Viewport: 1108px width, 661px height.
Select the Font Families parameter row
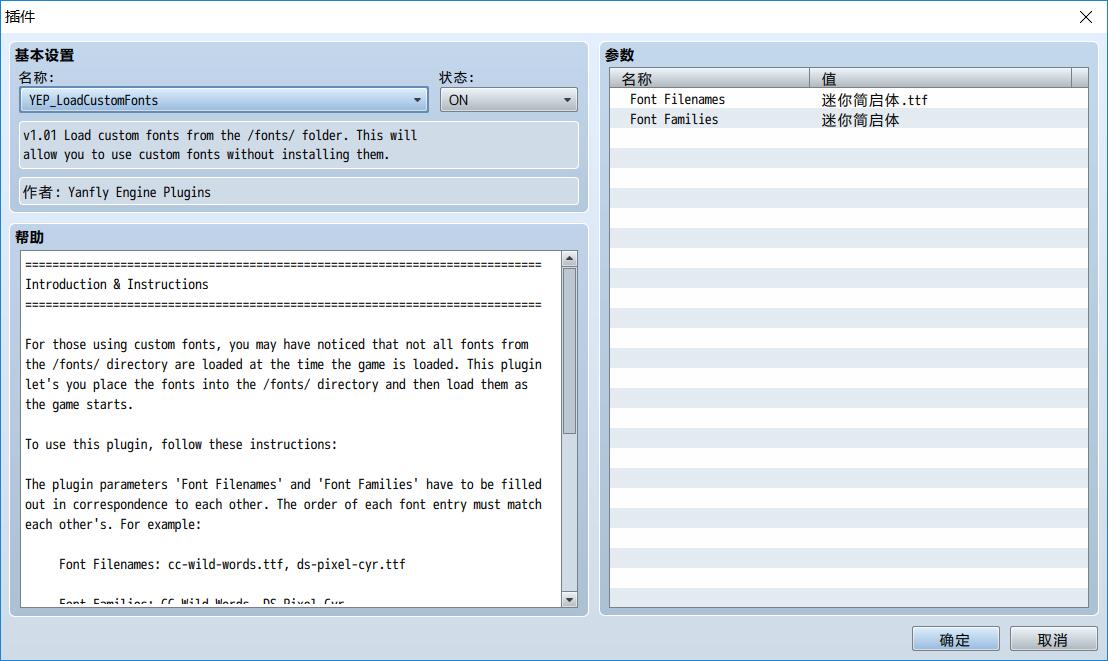click(849, 119)
